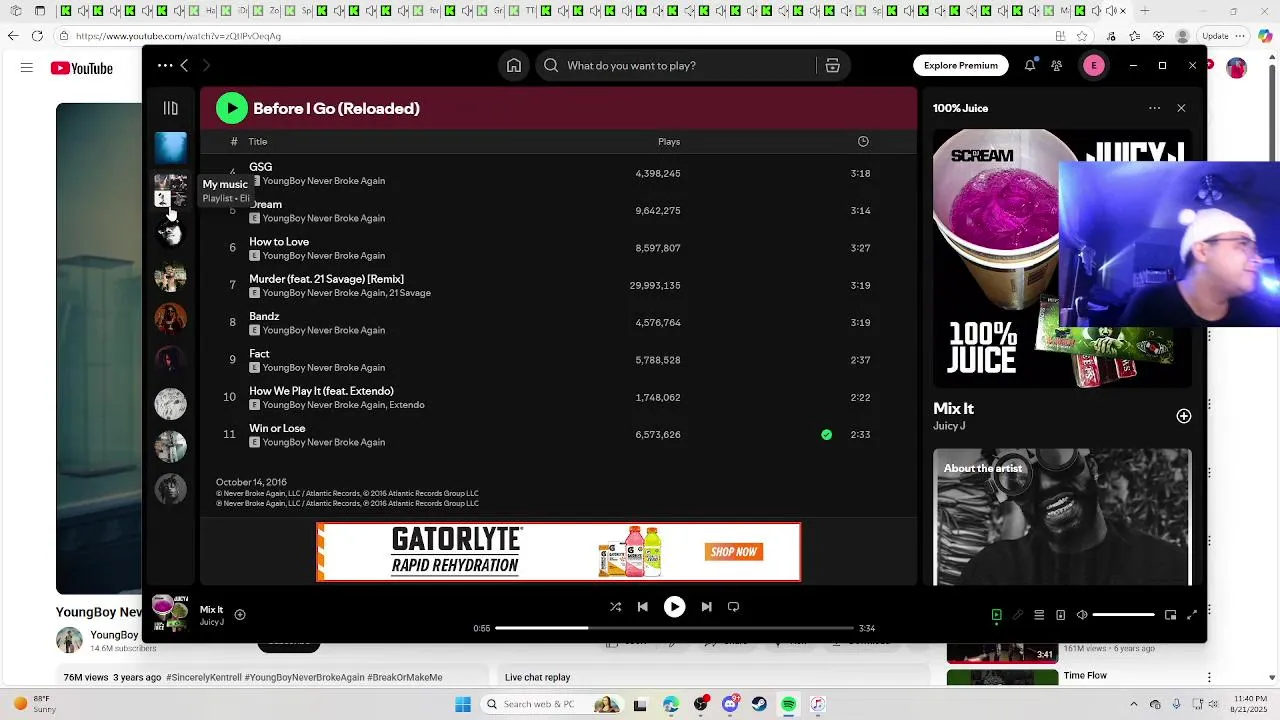Open Juicy J artist link in side panel
This screenshot has width=1280, height=720.
tap(949, 426)
